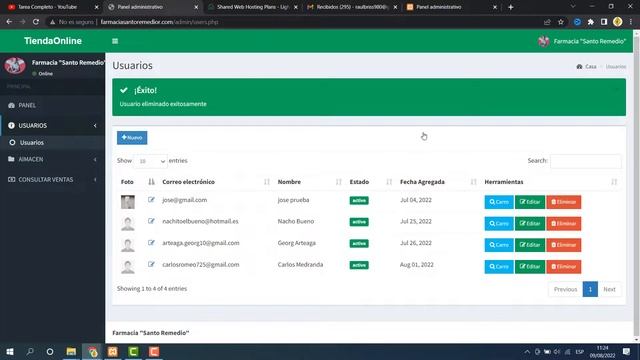Click the profile avatar in the top header

544,41
